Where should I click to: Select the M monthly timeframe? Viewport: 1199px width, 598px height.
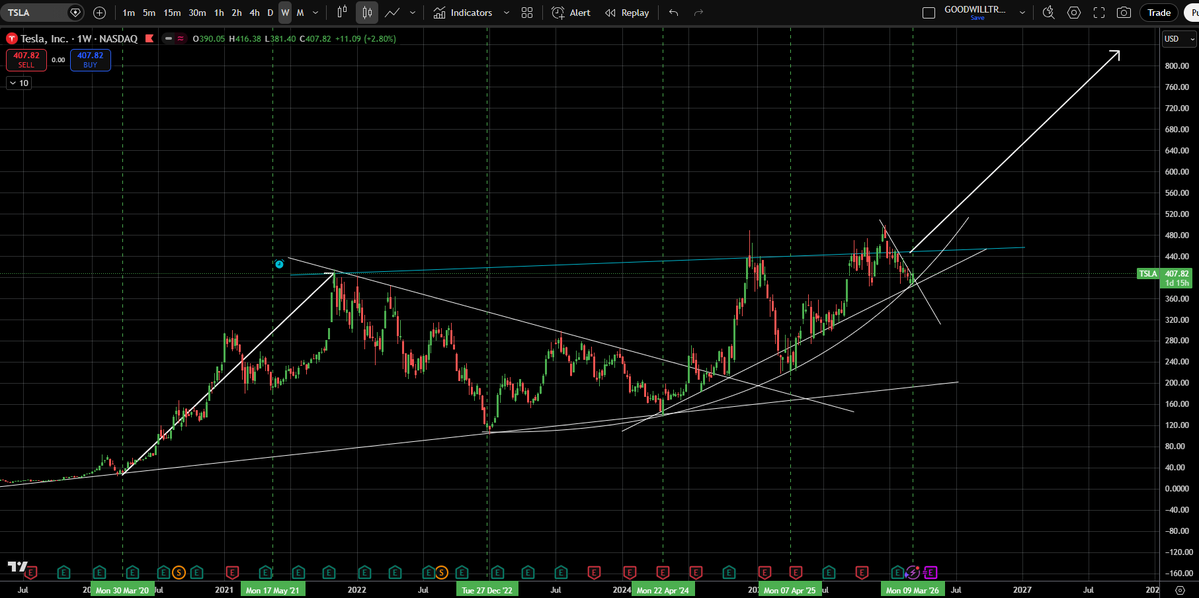[300, 12]
